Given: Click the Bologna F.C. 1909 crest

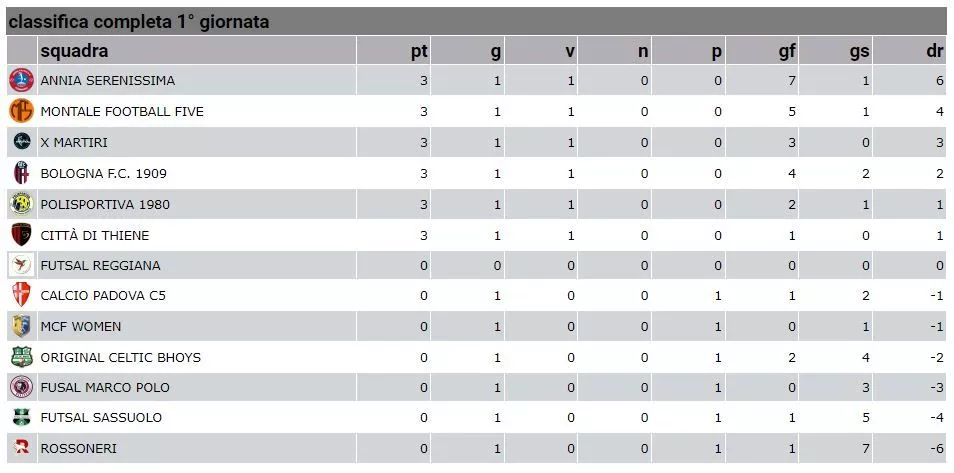Looking at the screenshot, I should tap(21, 173).
